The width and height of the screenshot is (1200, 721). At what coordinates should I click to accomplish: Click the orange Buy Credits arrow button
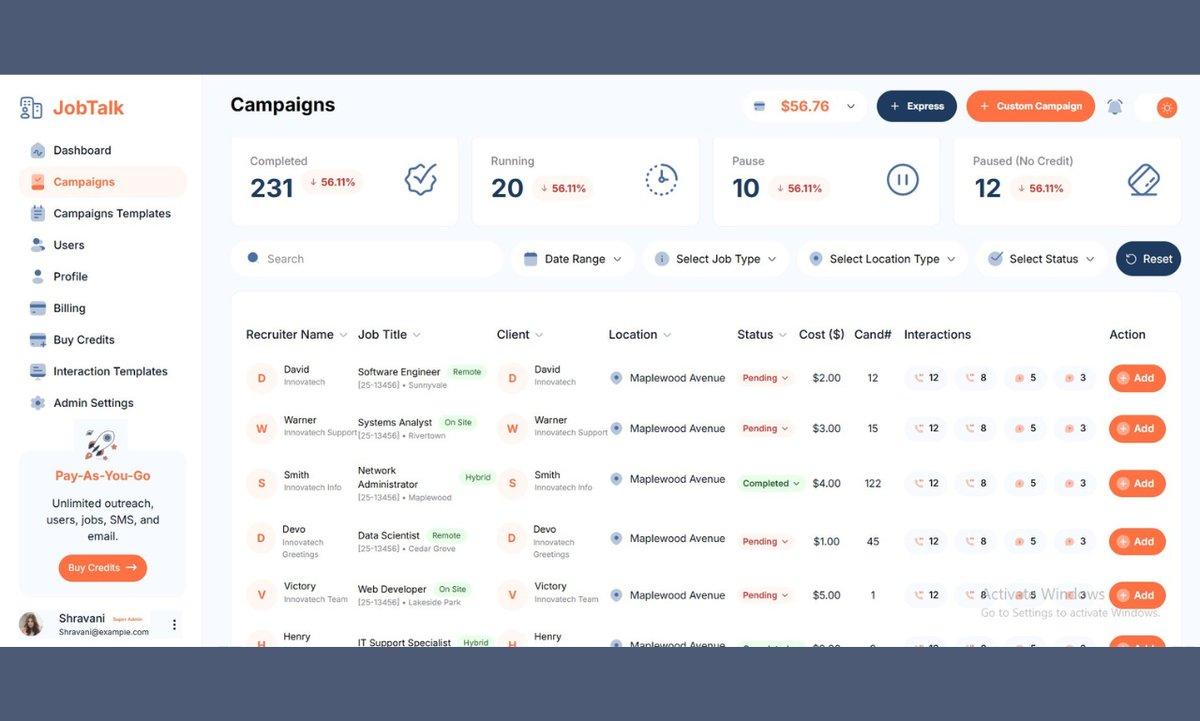(x=103, y=568)
